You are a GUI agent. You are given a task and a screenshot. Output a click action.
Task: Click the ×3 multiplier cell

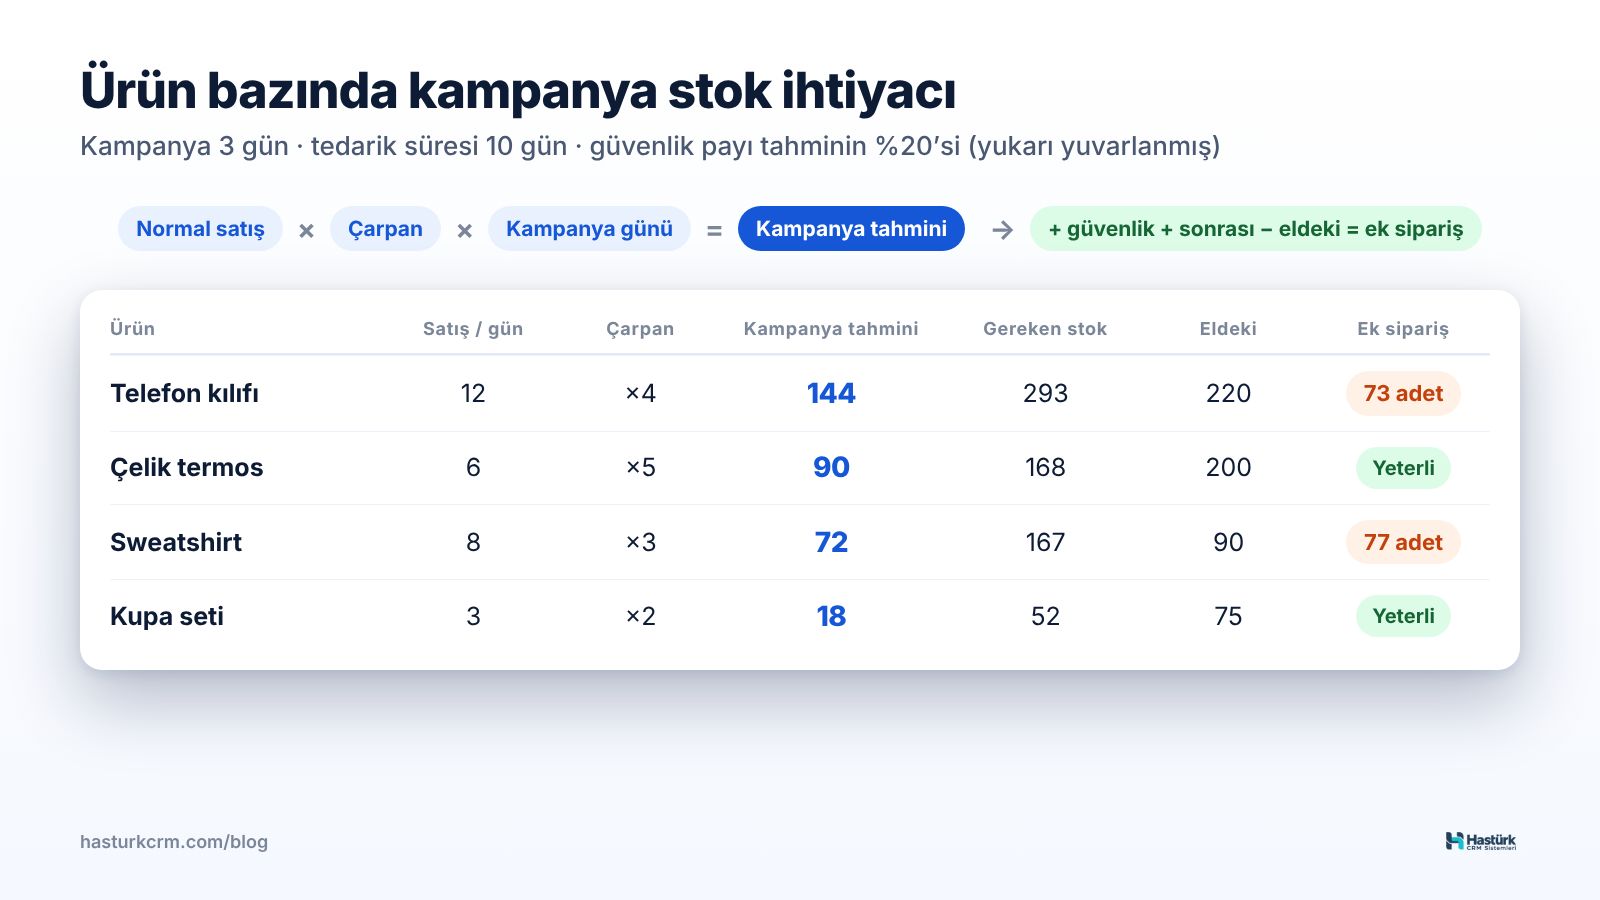click(640, 542)
